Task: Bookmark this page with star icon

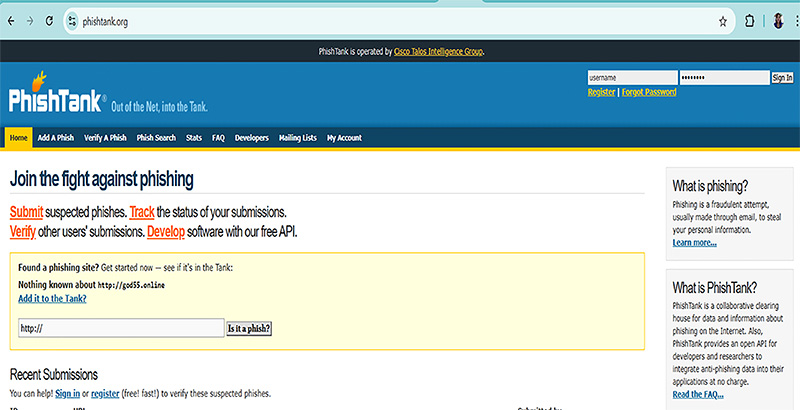Action: [x=722, y=21]
